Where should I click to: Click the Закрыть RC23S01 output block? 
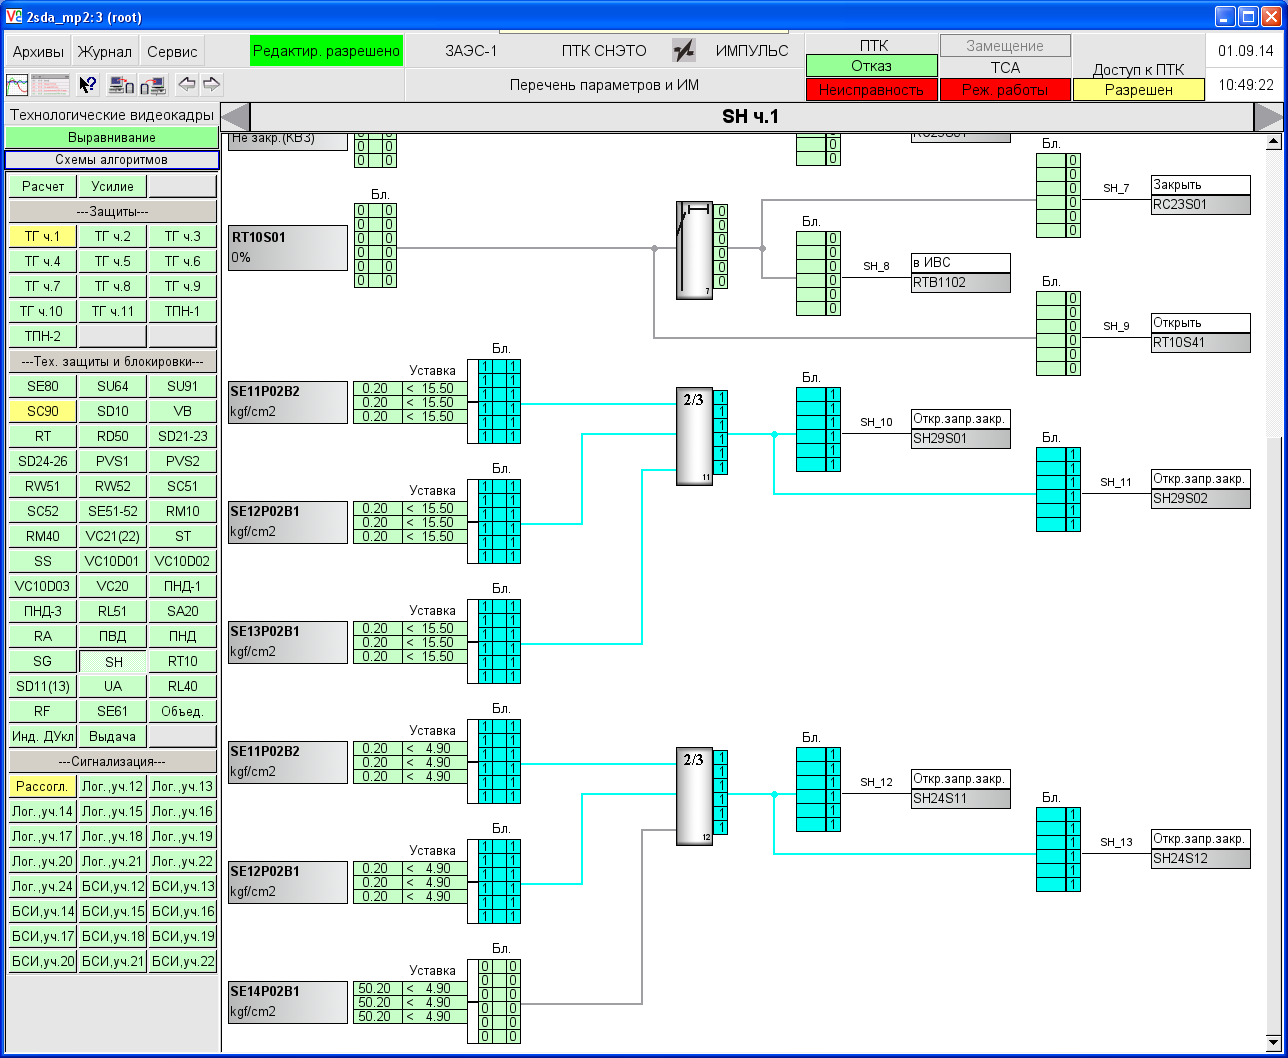(1201, 195)
